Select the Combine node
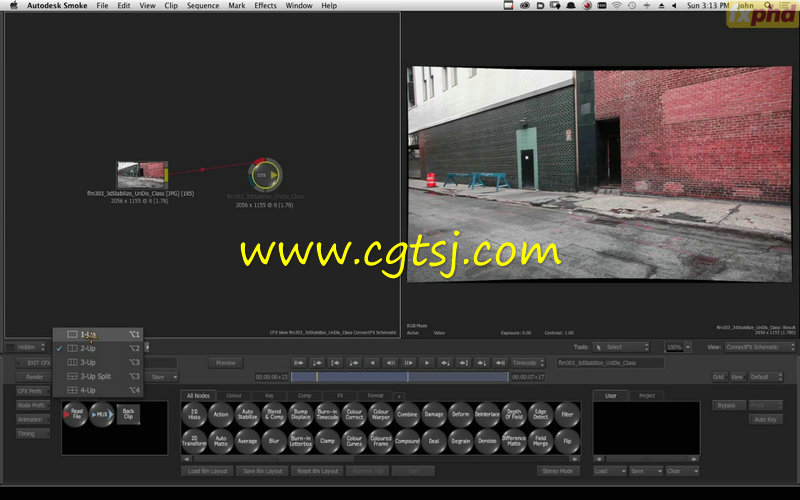800x500 pixels. (407, 414)
